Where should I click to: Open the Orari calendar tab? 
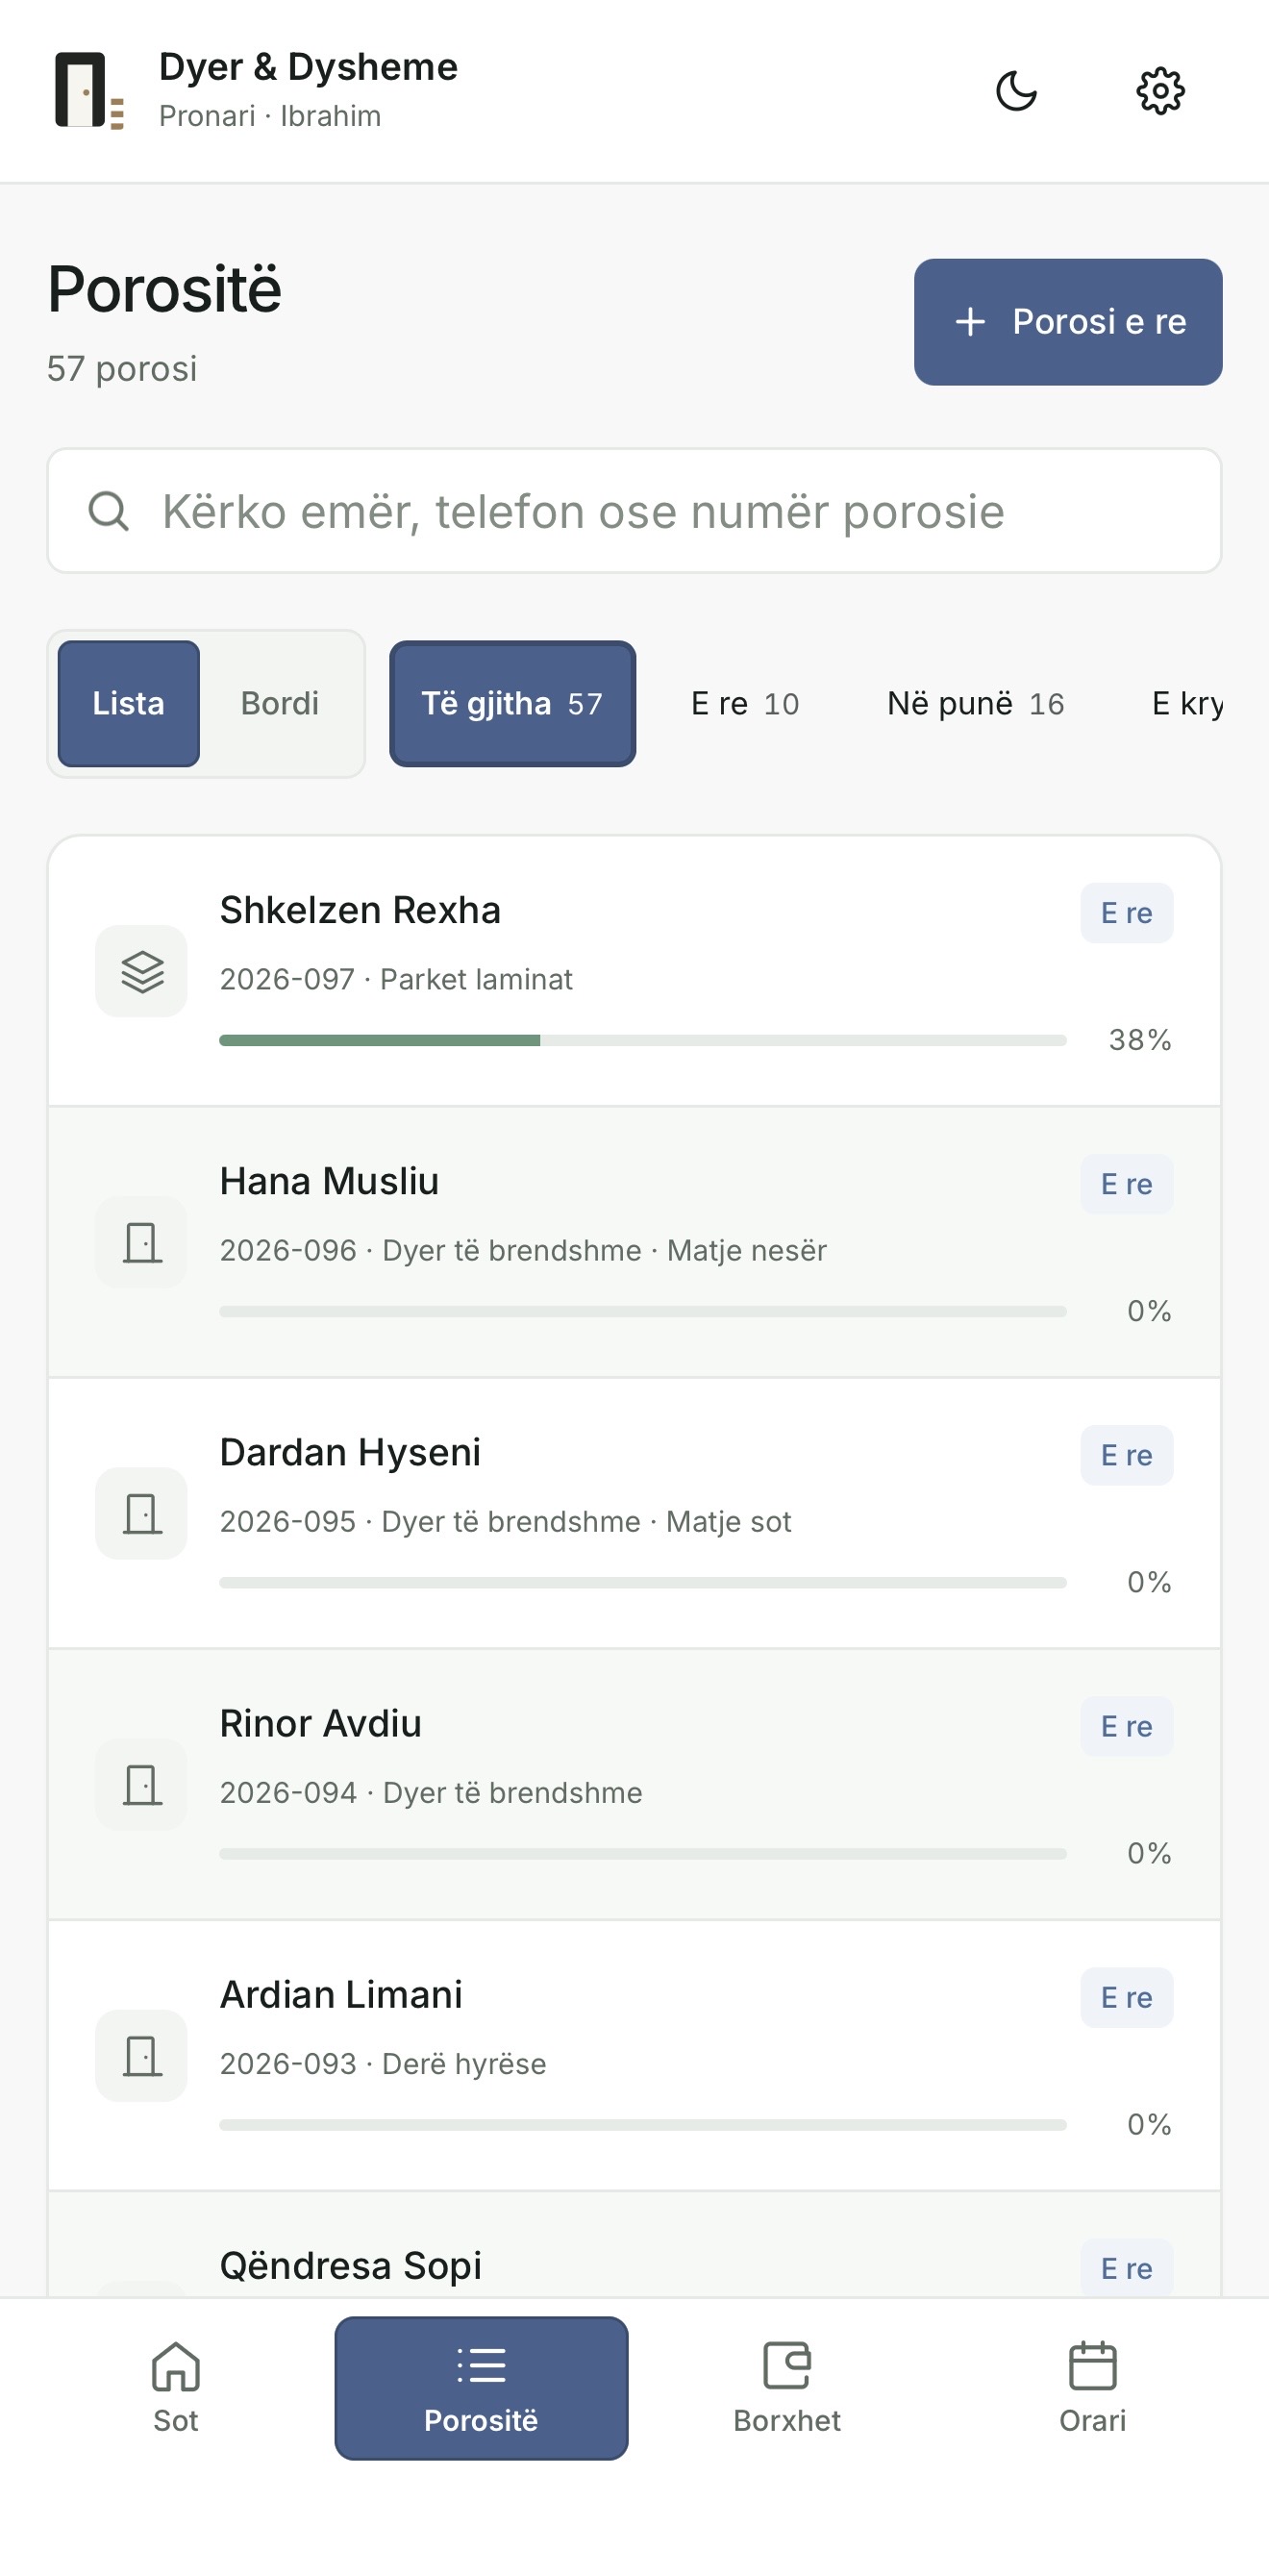pyautogui.click(x=1092, y=2388)
